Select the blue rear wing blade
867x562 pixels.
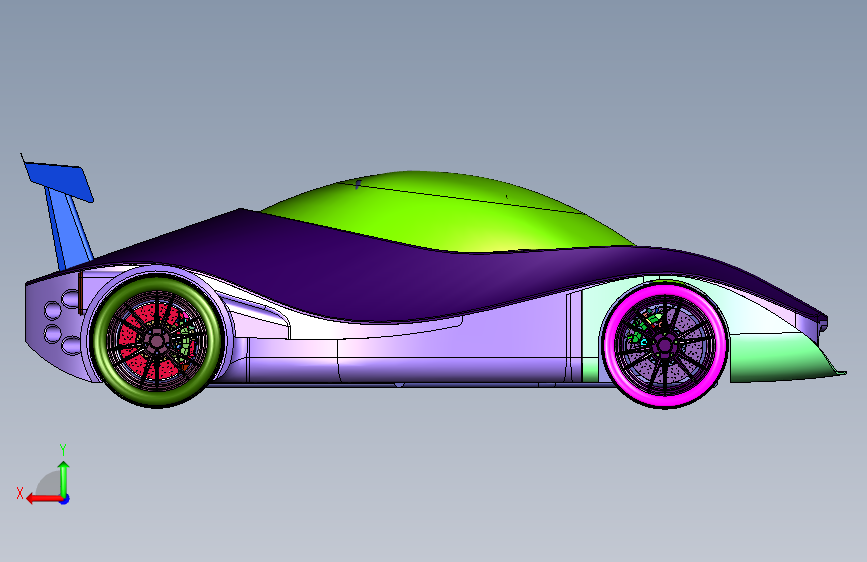(60, 180)
